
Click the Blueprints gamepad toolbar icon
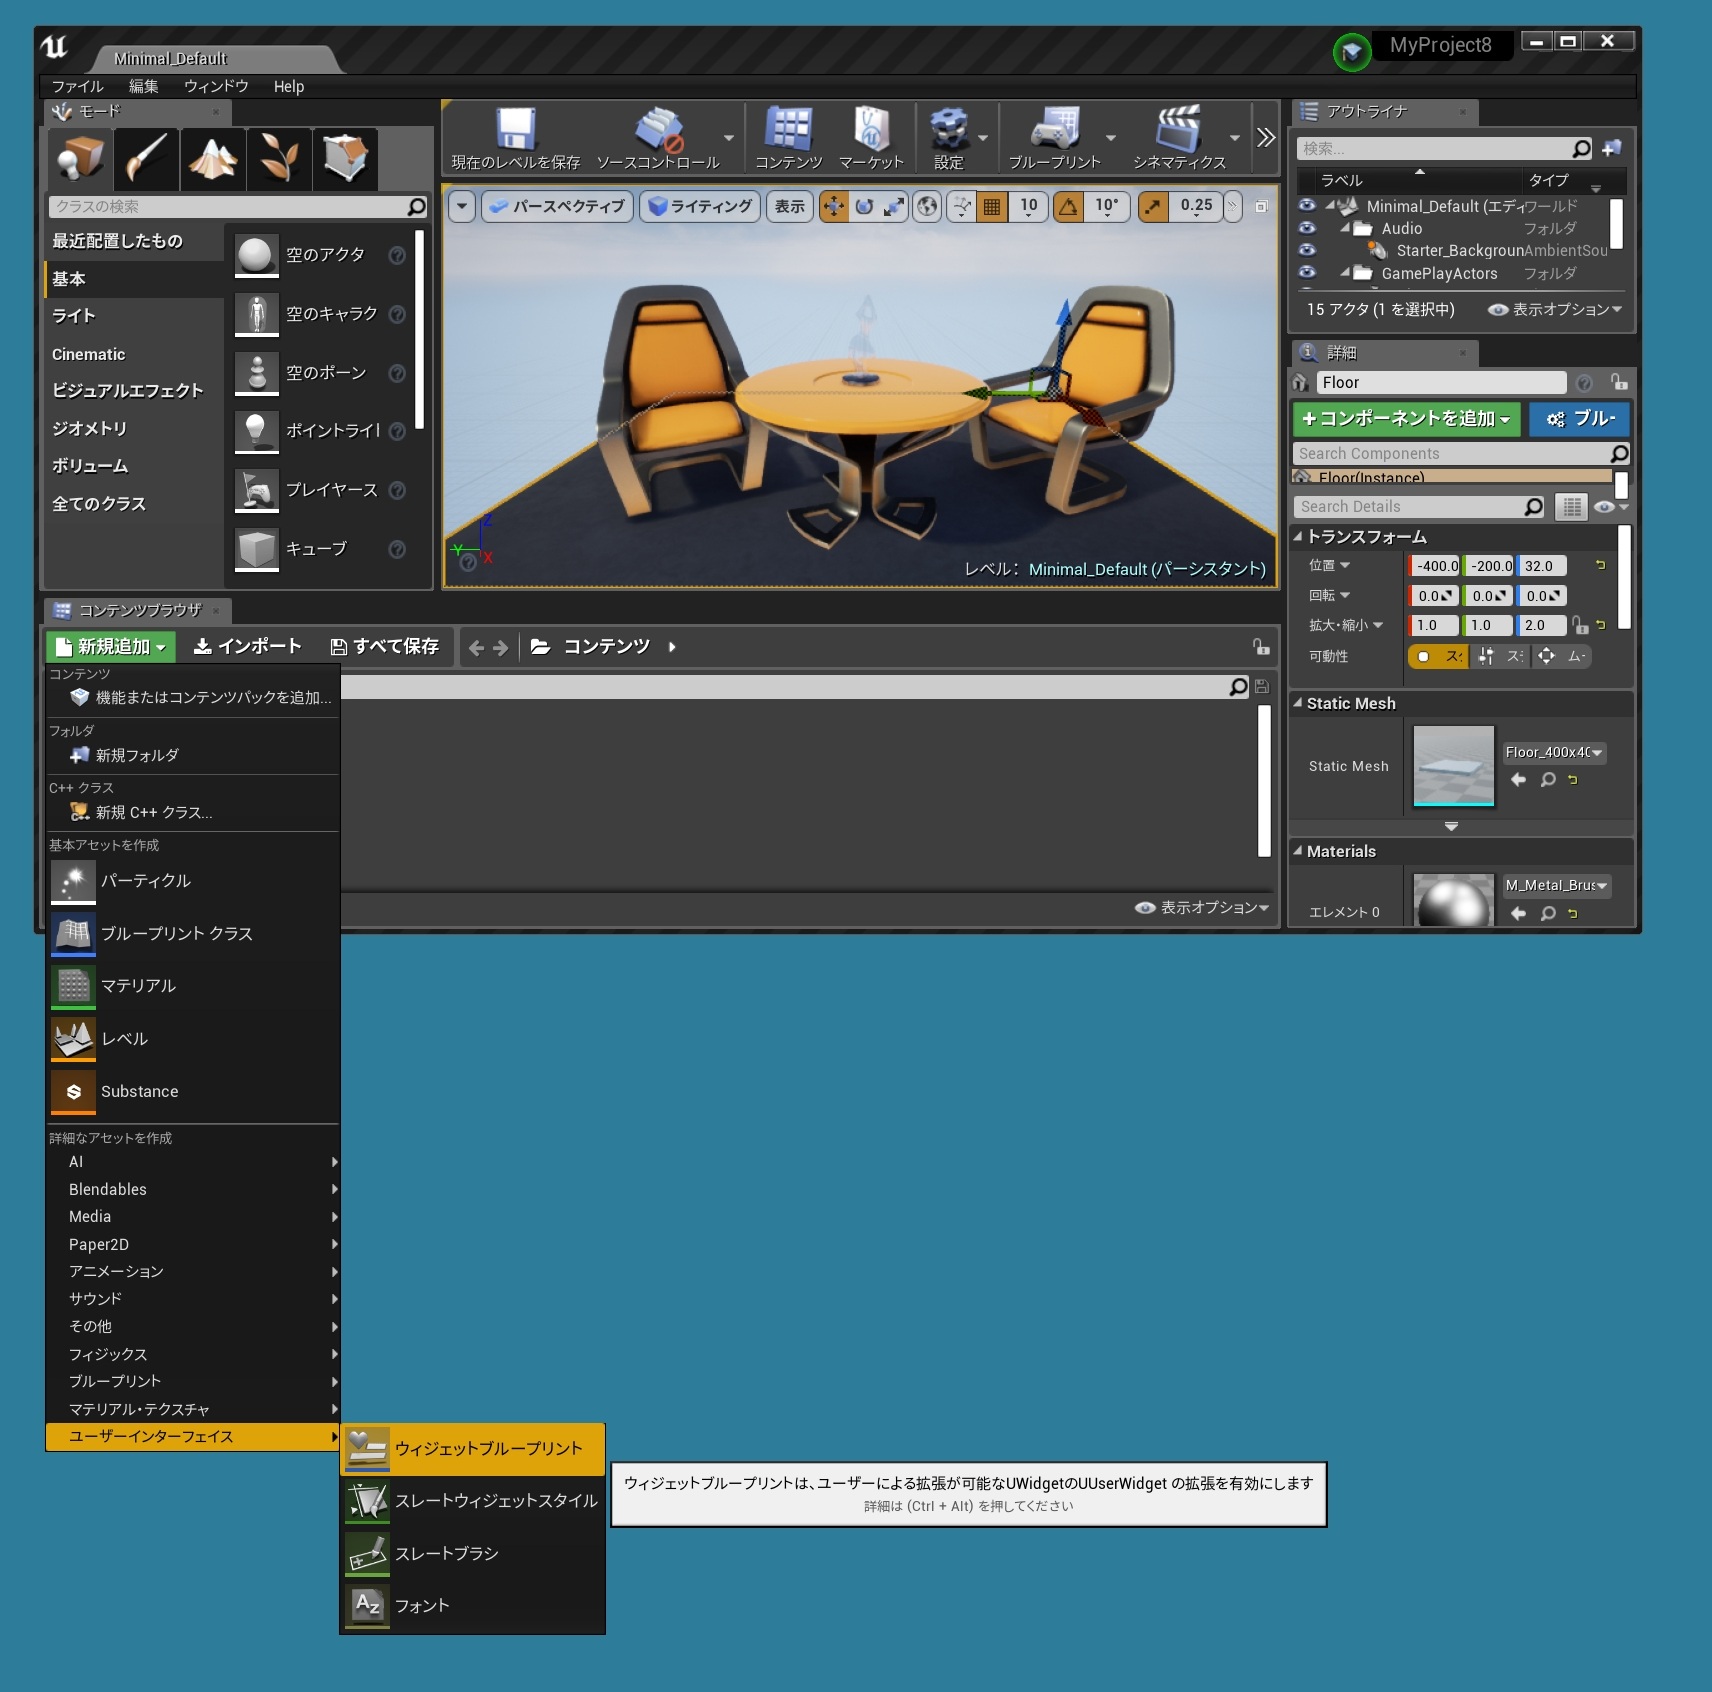click(x=1054, y=130)
